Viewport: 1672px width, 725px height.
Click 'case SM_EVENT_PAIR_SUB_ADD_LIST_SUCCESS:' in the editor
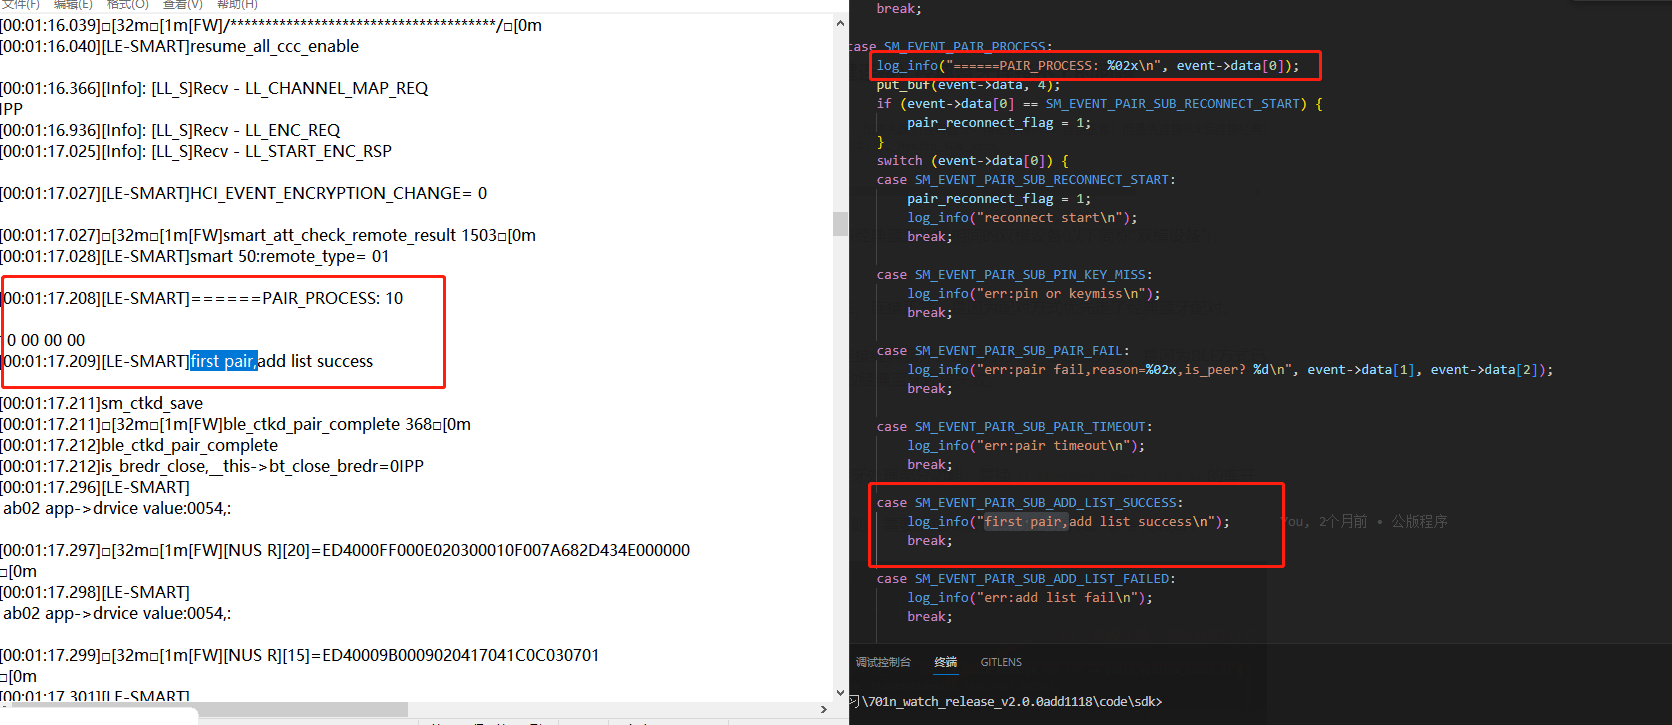click(x=1030, y=502)
